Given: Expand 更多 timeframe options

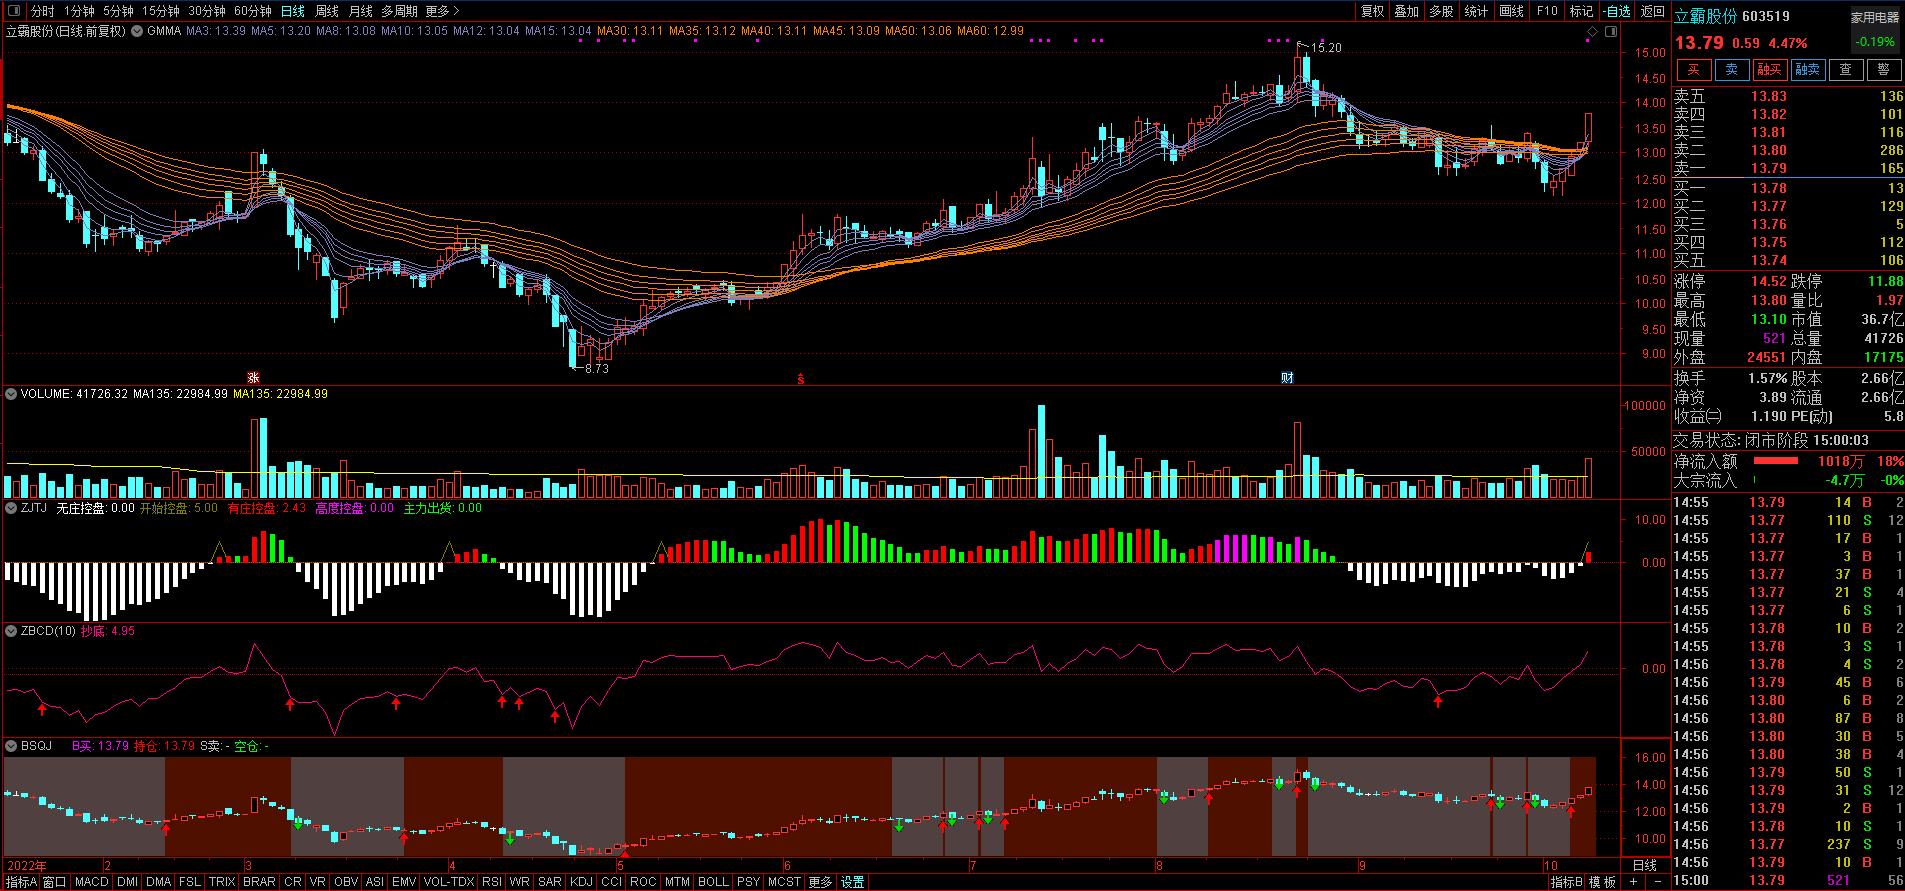Looking at the screenshot, I should click(442, 11).
